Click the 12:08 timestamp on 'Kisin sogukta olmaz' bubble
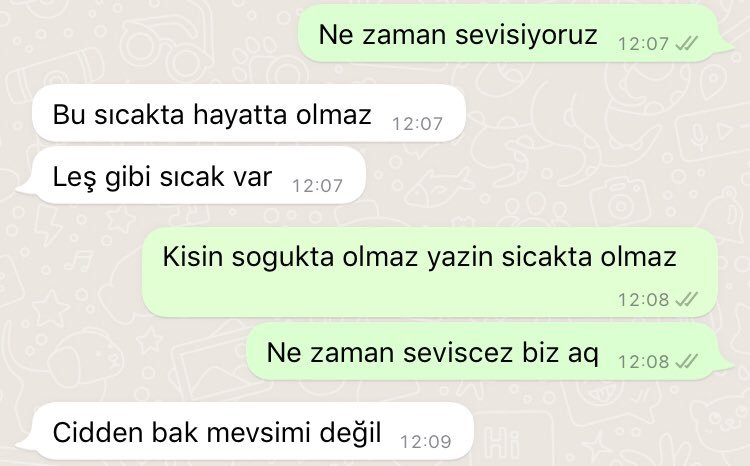This screenshot has height=466, width=750. (x=643, y=300)
